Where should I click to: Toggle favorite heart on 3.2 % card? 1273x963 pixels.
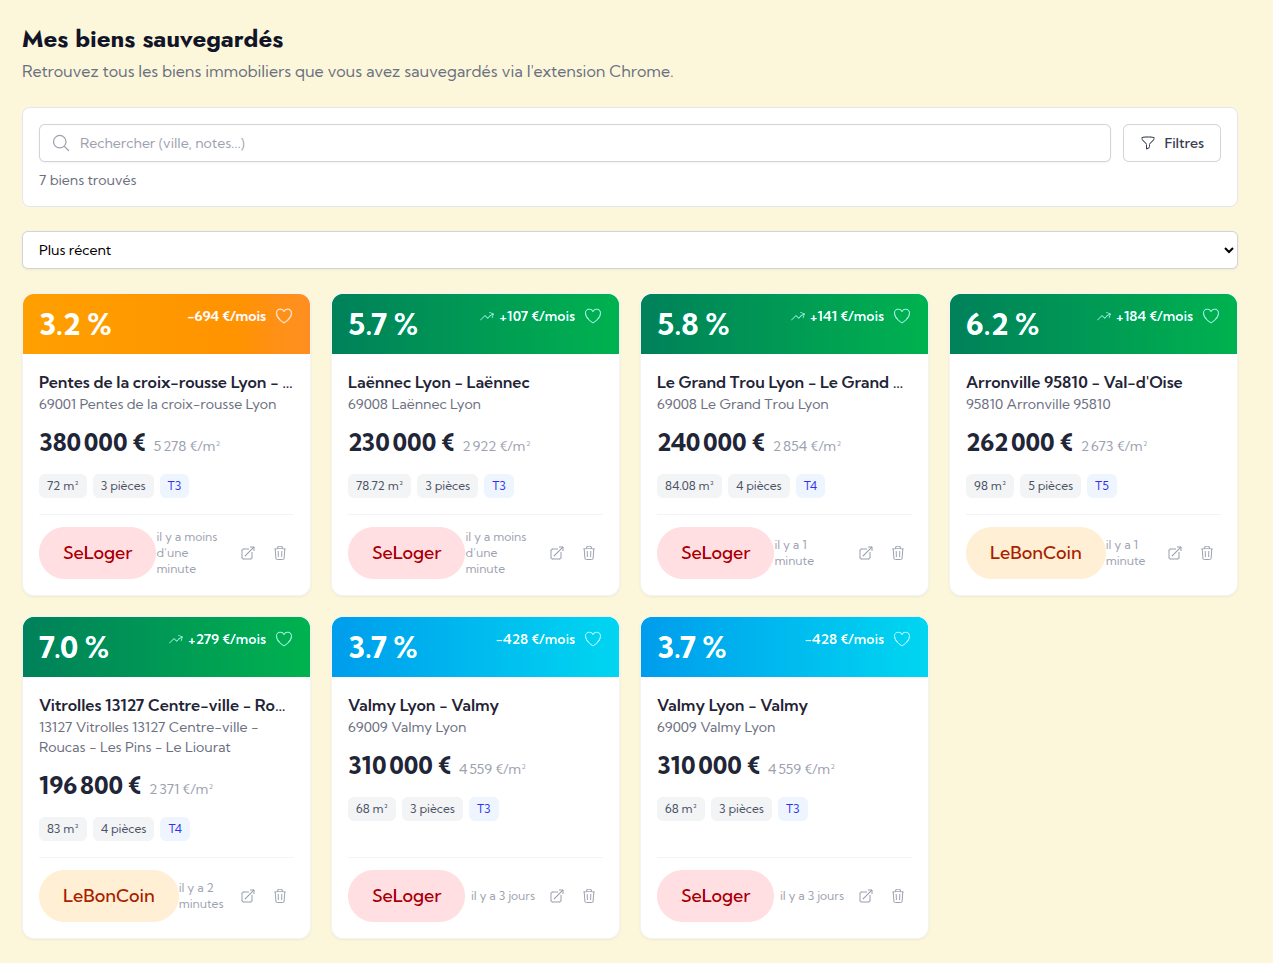(x=284, y=316)
